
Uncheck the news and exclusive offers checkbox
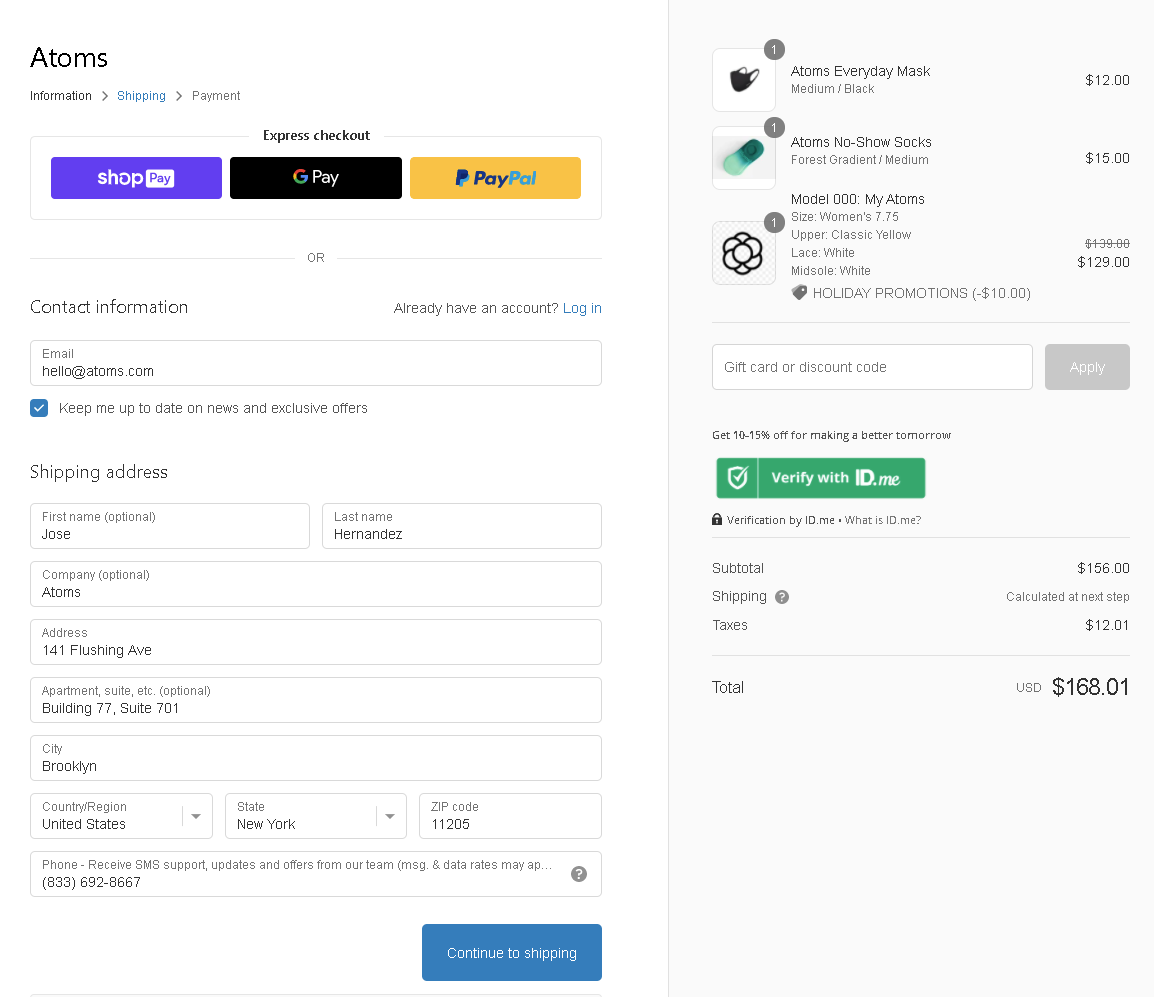click(39, 408)
